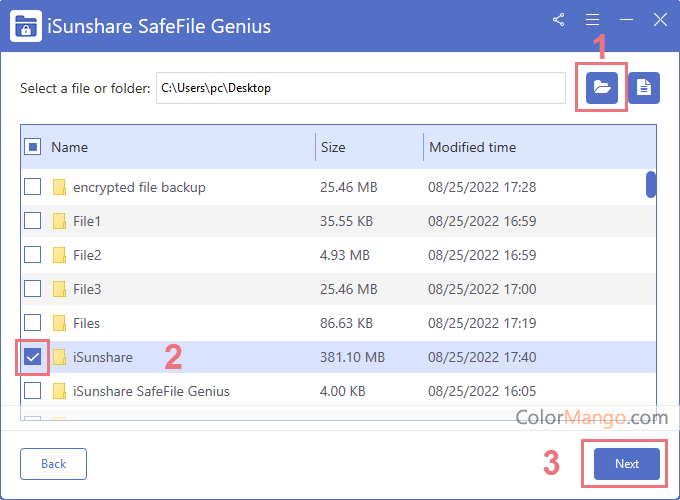This screenshot has width=680, height=500.
Task: Minimize the SafeFile Genius window
Action: click(x=626, y=20)
